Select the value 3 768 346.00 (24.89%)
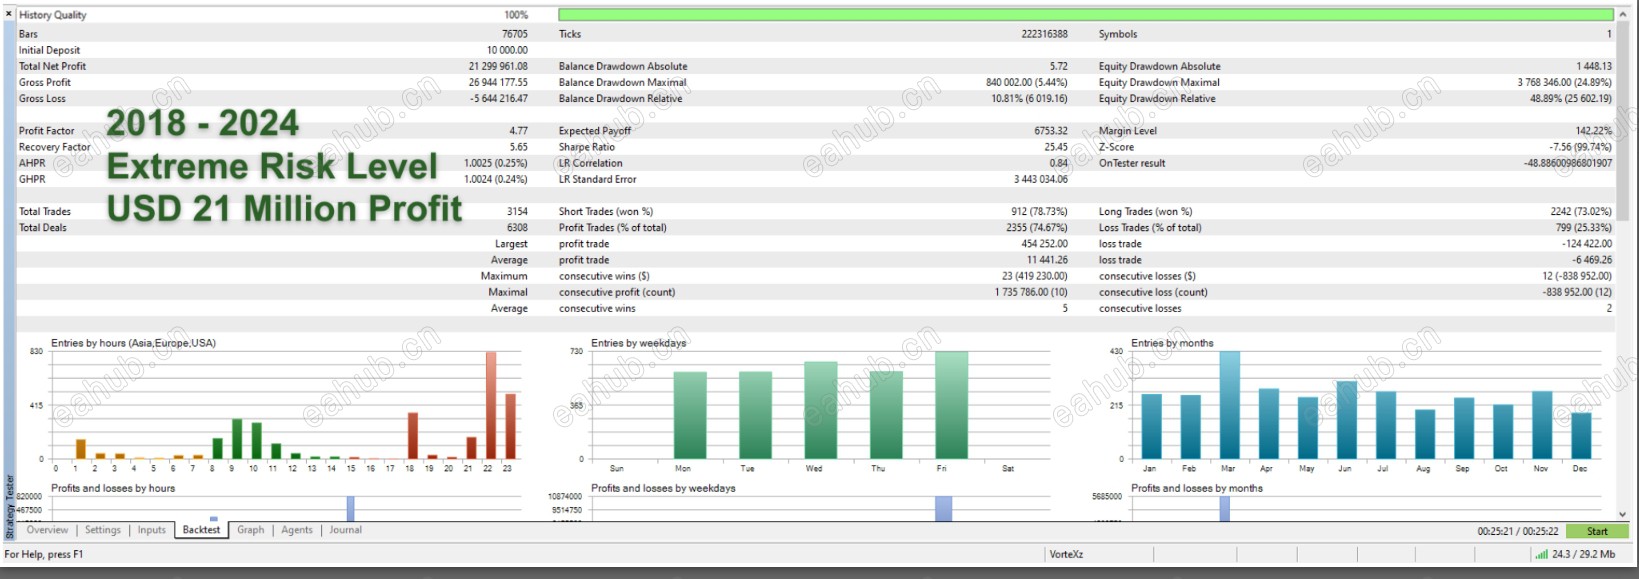Screen dimensions: 1639x579 pos(1564,82)
